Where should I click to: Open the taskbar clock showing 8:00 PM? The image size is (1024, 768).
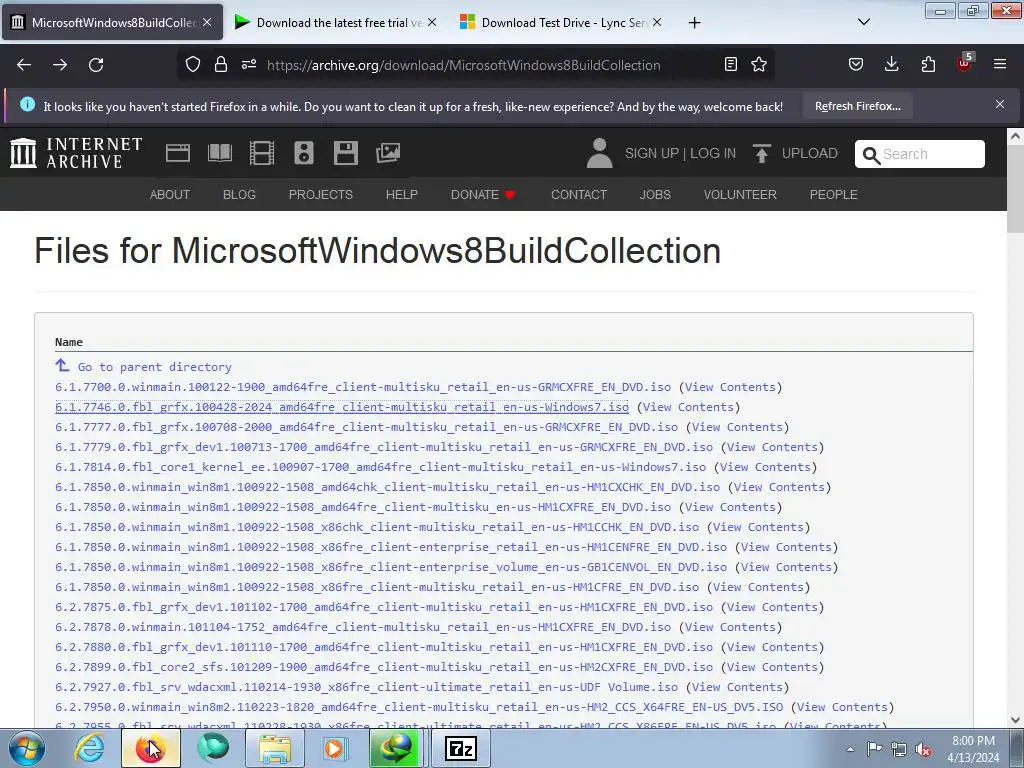point(973,749)
